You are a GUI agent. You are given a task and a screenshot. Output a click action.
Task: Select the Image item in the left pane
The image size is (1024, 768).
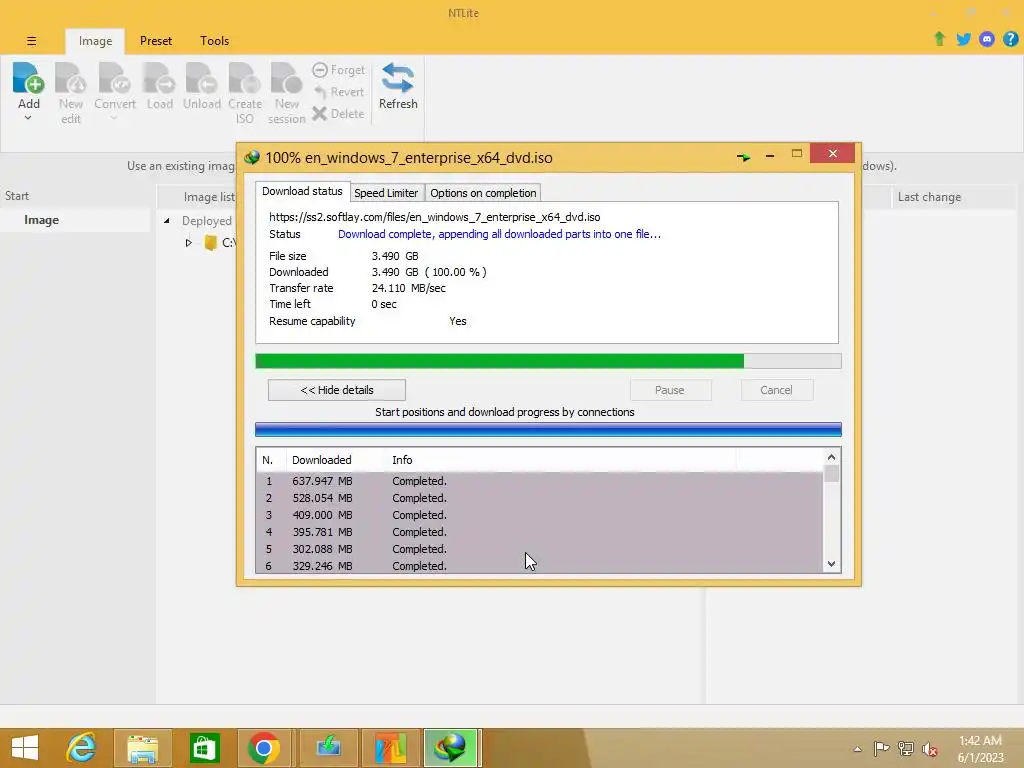(x=75, y=220)
